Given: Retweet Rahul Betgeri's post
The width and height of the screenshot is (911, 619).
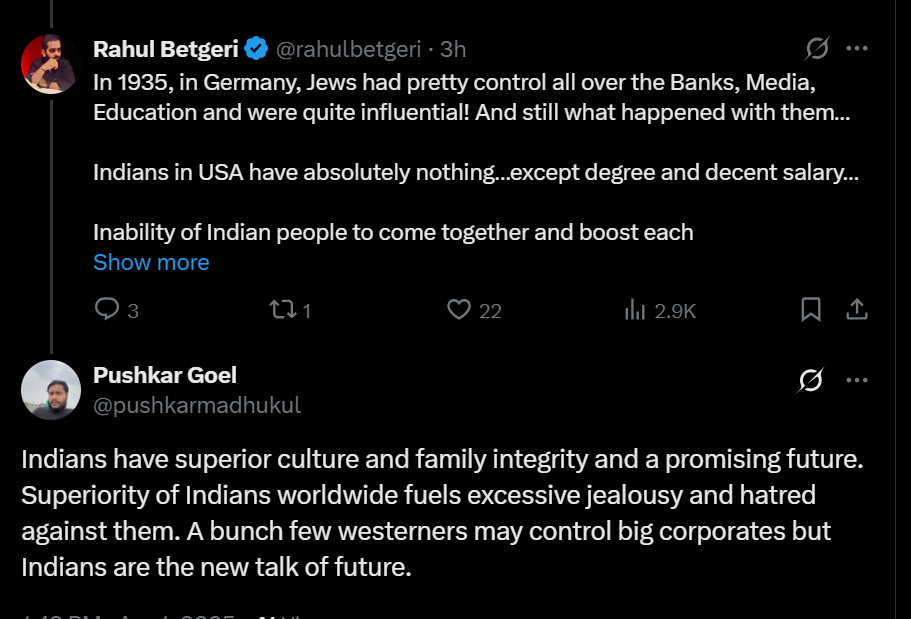Looking at the screenshot, I should [x=282, y=310].
